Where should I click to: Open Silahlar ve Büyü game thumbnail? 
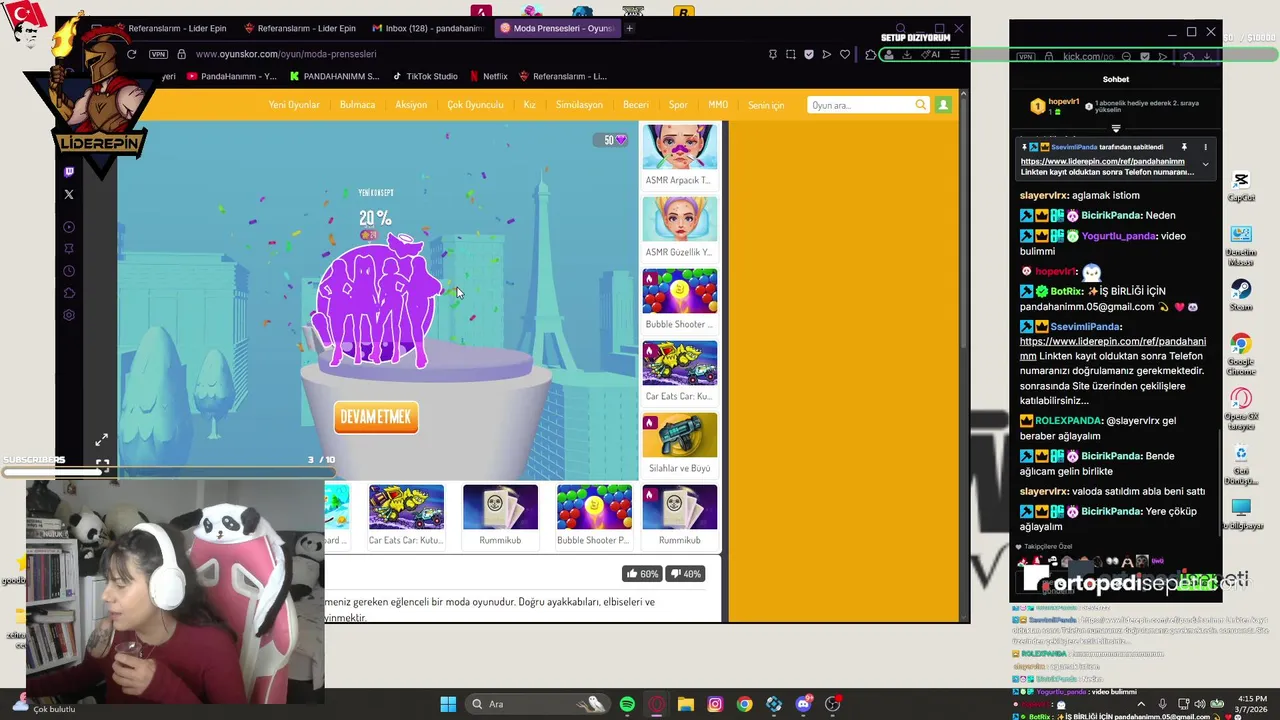(679, 435)
